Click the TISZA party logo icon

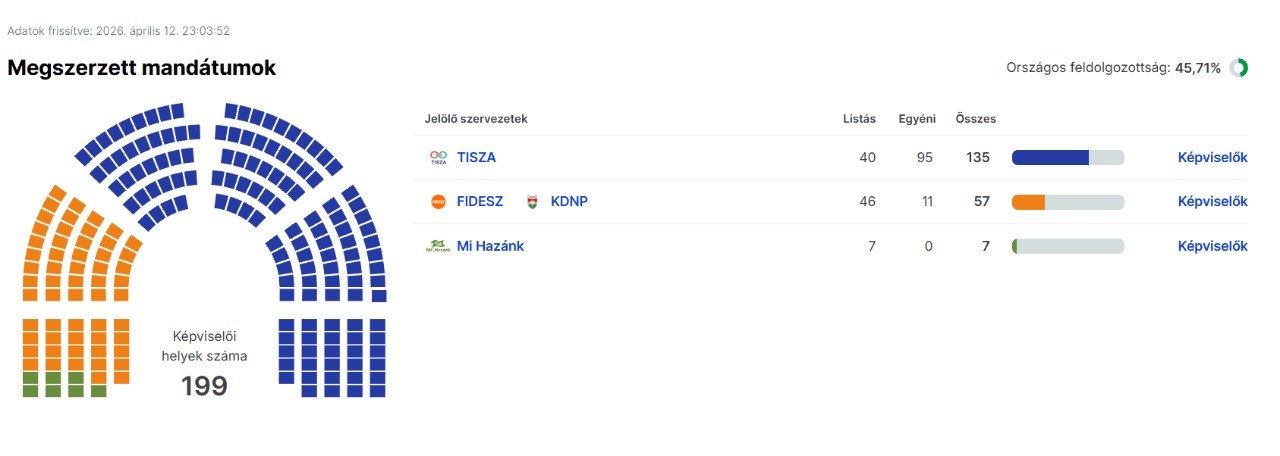coord(437,157)
